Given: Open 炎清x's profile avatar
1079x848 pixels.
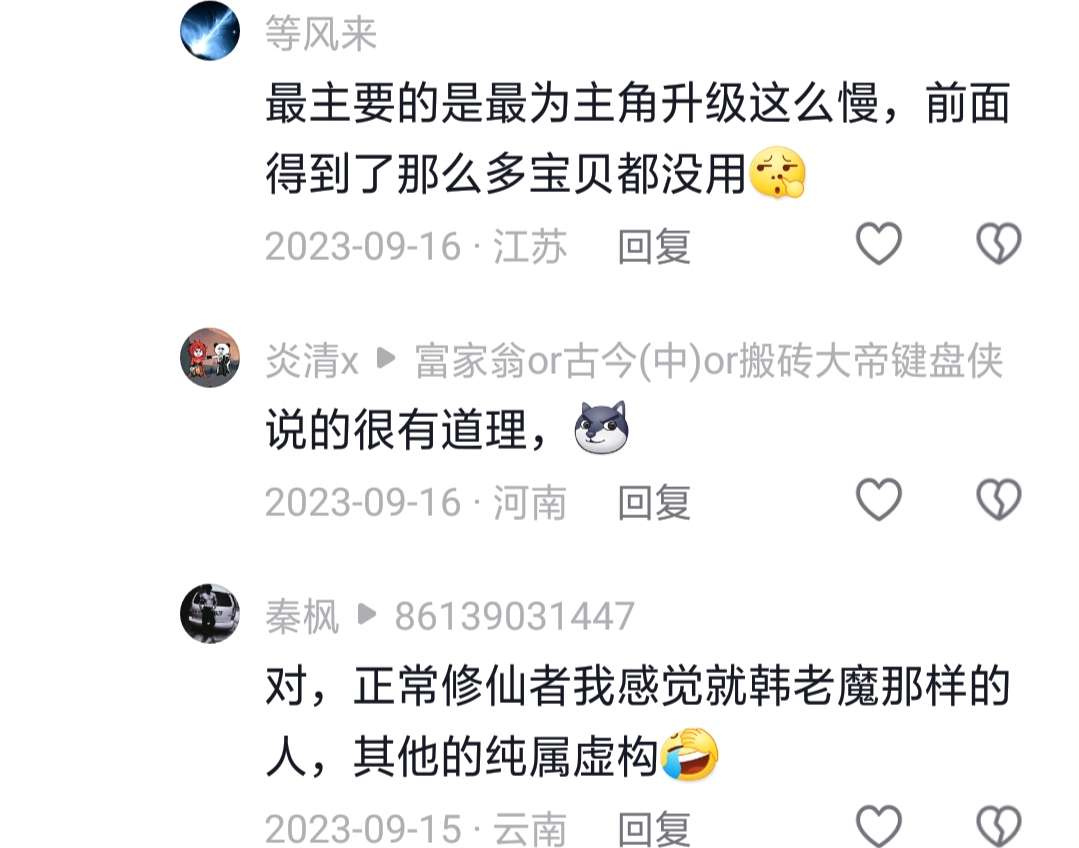Looking at the screenshot, I should (x=210, y=357).
